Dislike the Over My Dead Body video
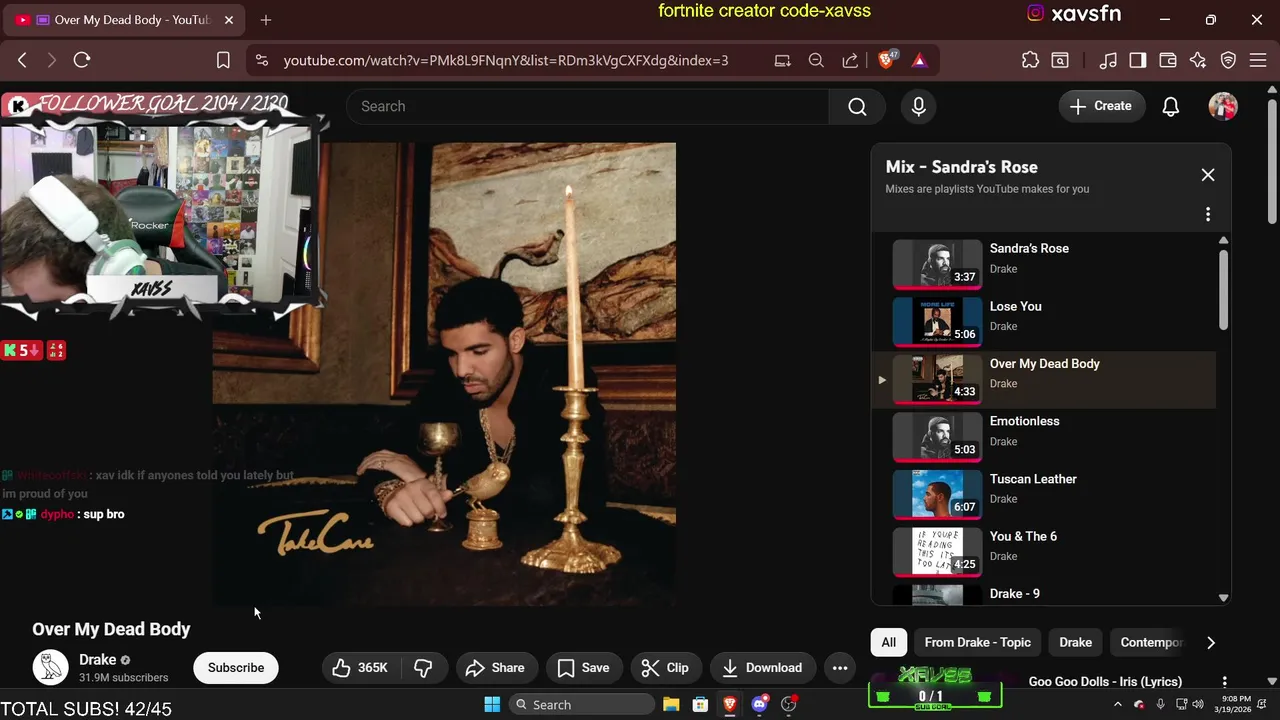This screenshot has width=1280, height=720. [424, 668]
